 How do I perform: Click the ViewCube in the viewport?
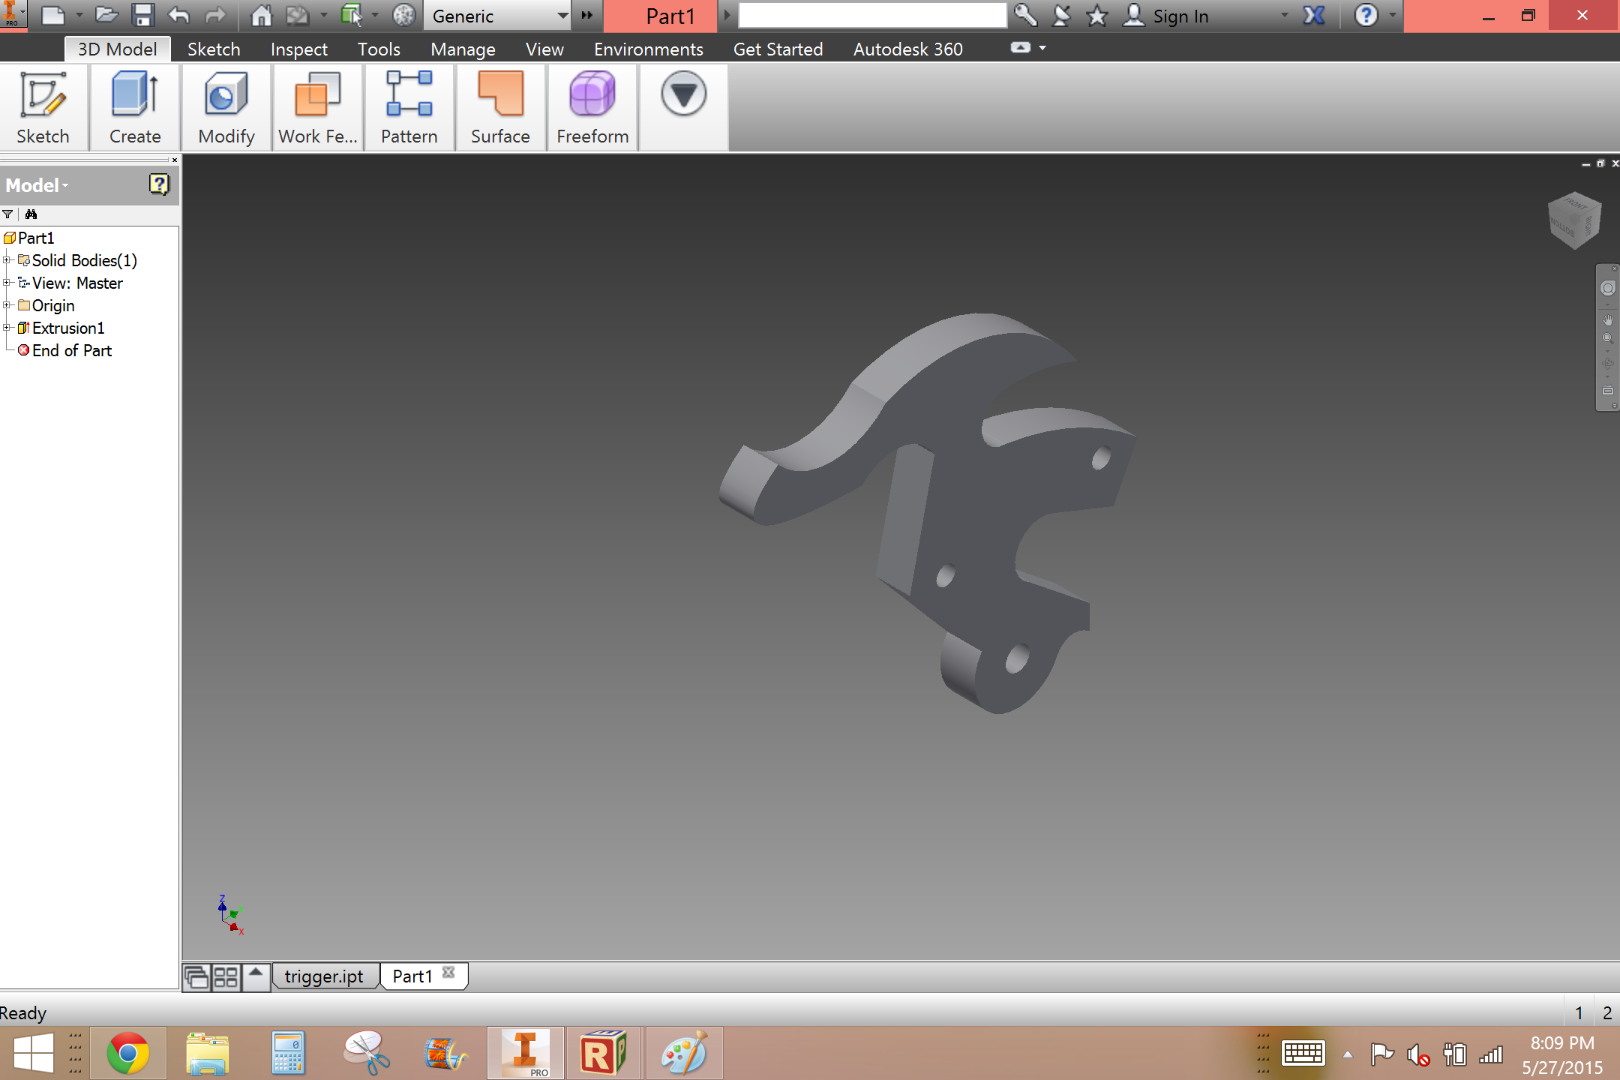pos(1574,219)
